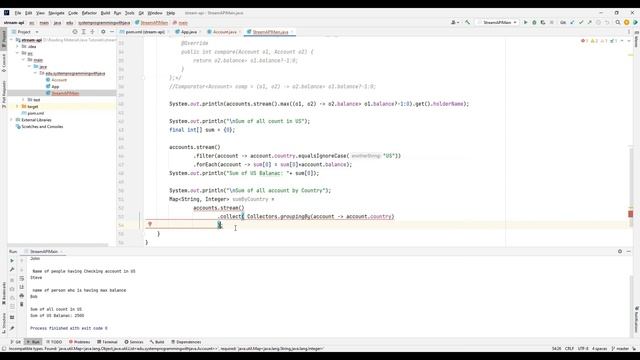Click the pin icon in Run panel
The image size is (640, 360).
point(12,328)
